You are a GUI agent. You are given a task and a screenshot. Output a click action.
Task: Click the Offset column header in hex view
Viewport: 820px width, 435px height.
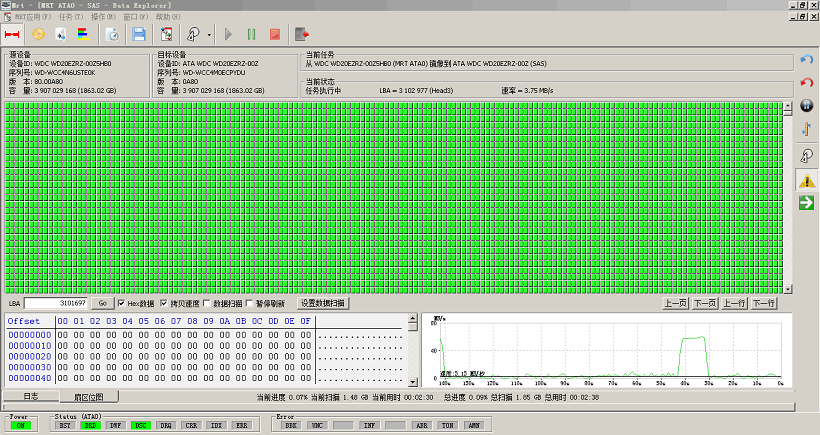(x=24, y=321)
